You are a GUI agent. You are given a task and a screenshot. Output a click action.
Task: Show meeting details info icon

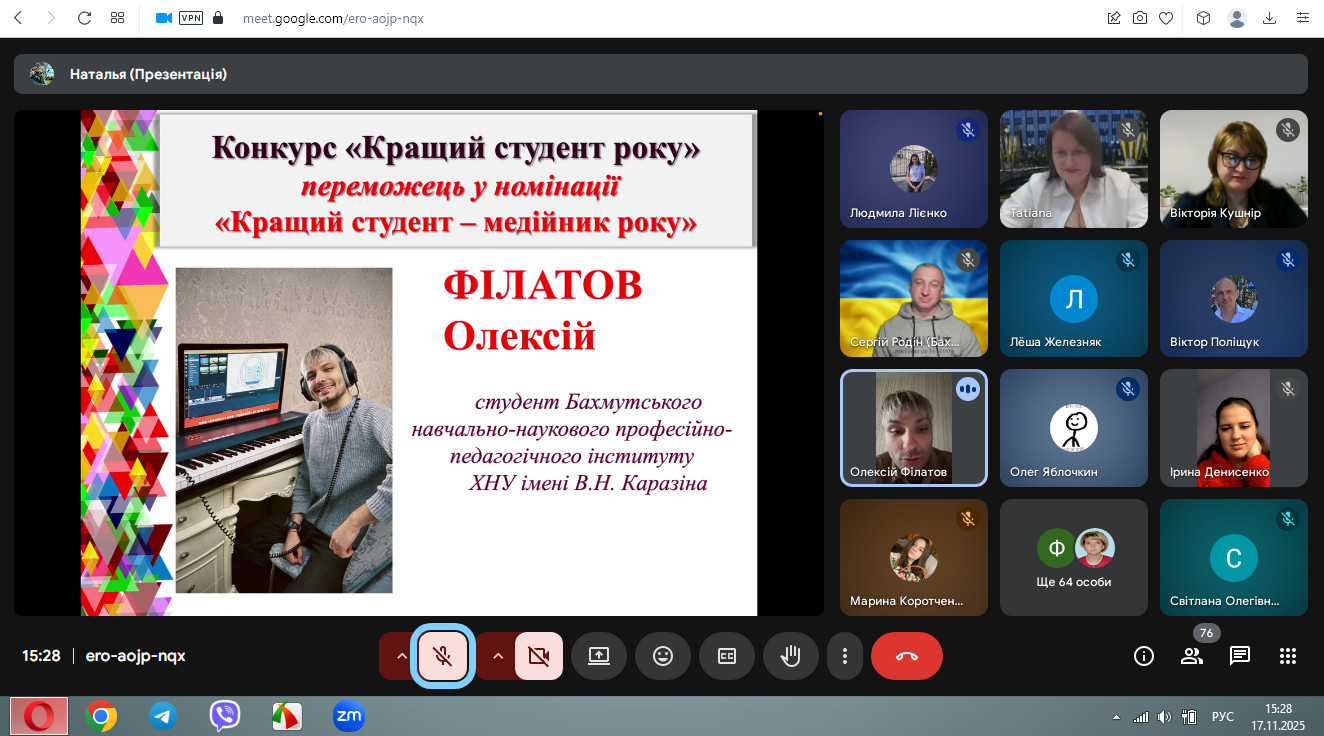[1143, 656]
